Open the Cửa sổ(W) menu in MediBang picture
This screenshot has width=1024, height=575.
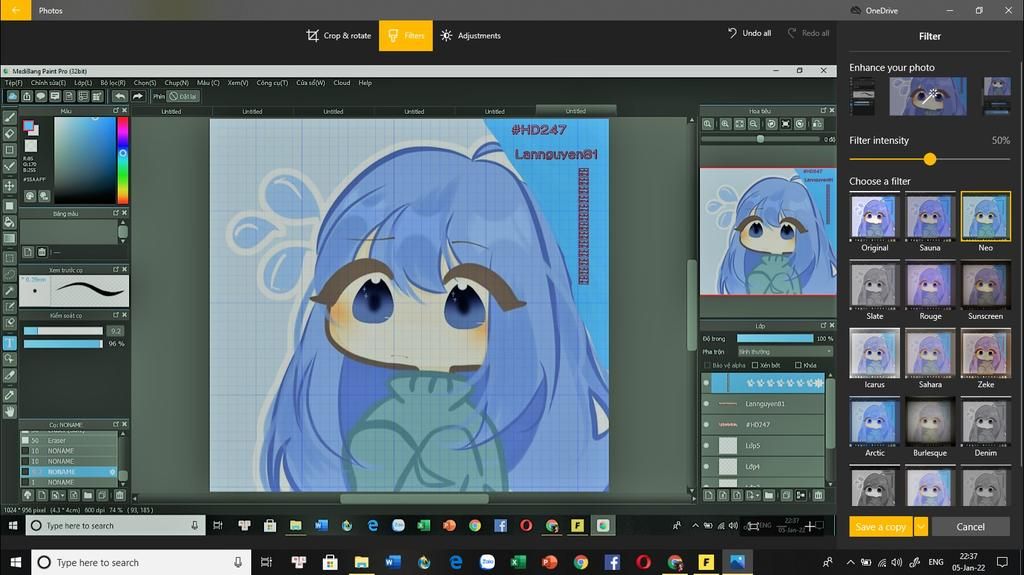[x=310, y=83]
